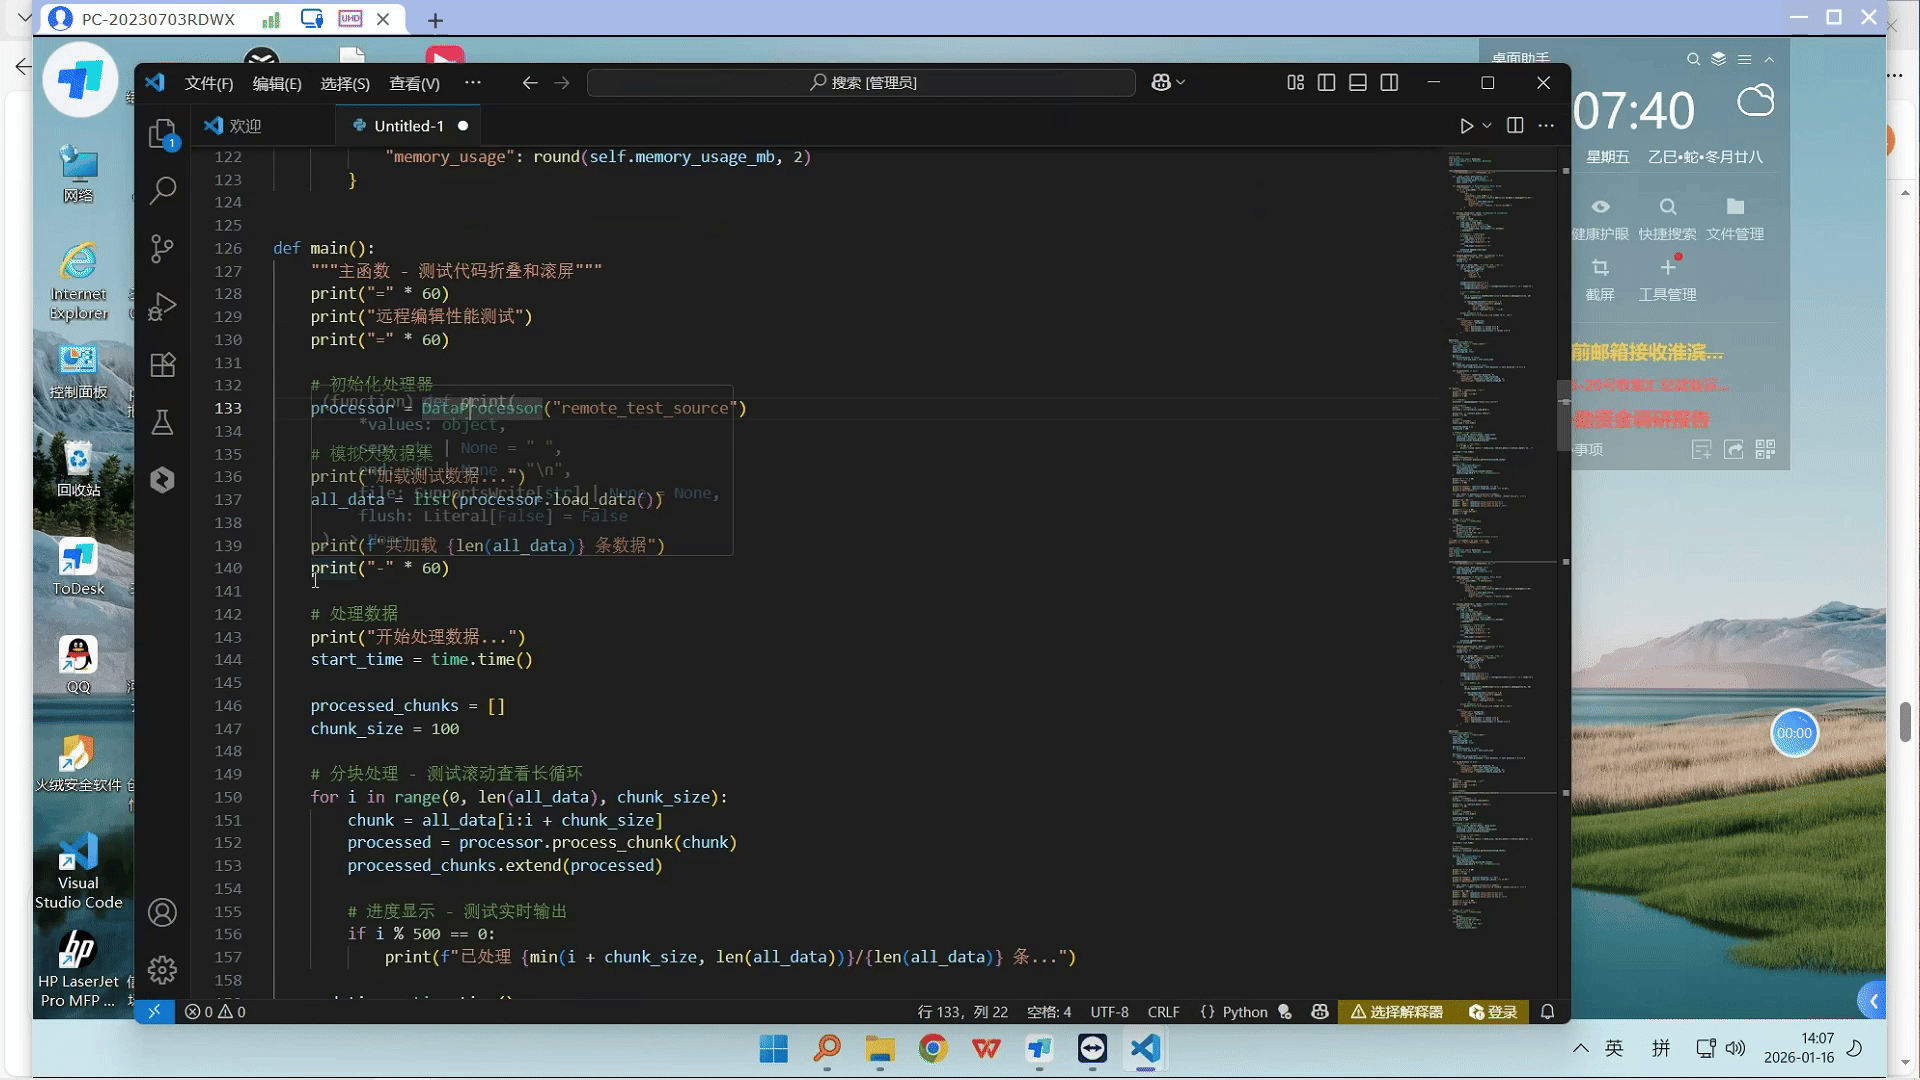Image resolution: width=1920 pixels, height=1080 pixels.
Task: Expand the run button dropdown arrow
Action: [1487, 126]
